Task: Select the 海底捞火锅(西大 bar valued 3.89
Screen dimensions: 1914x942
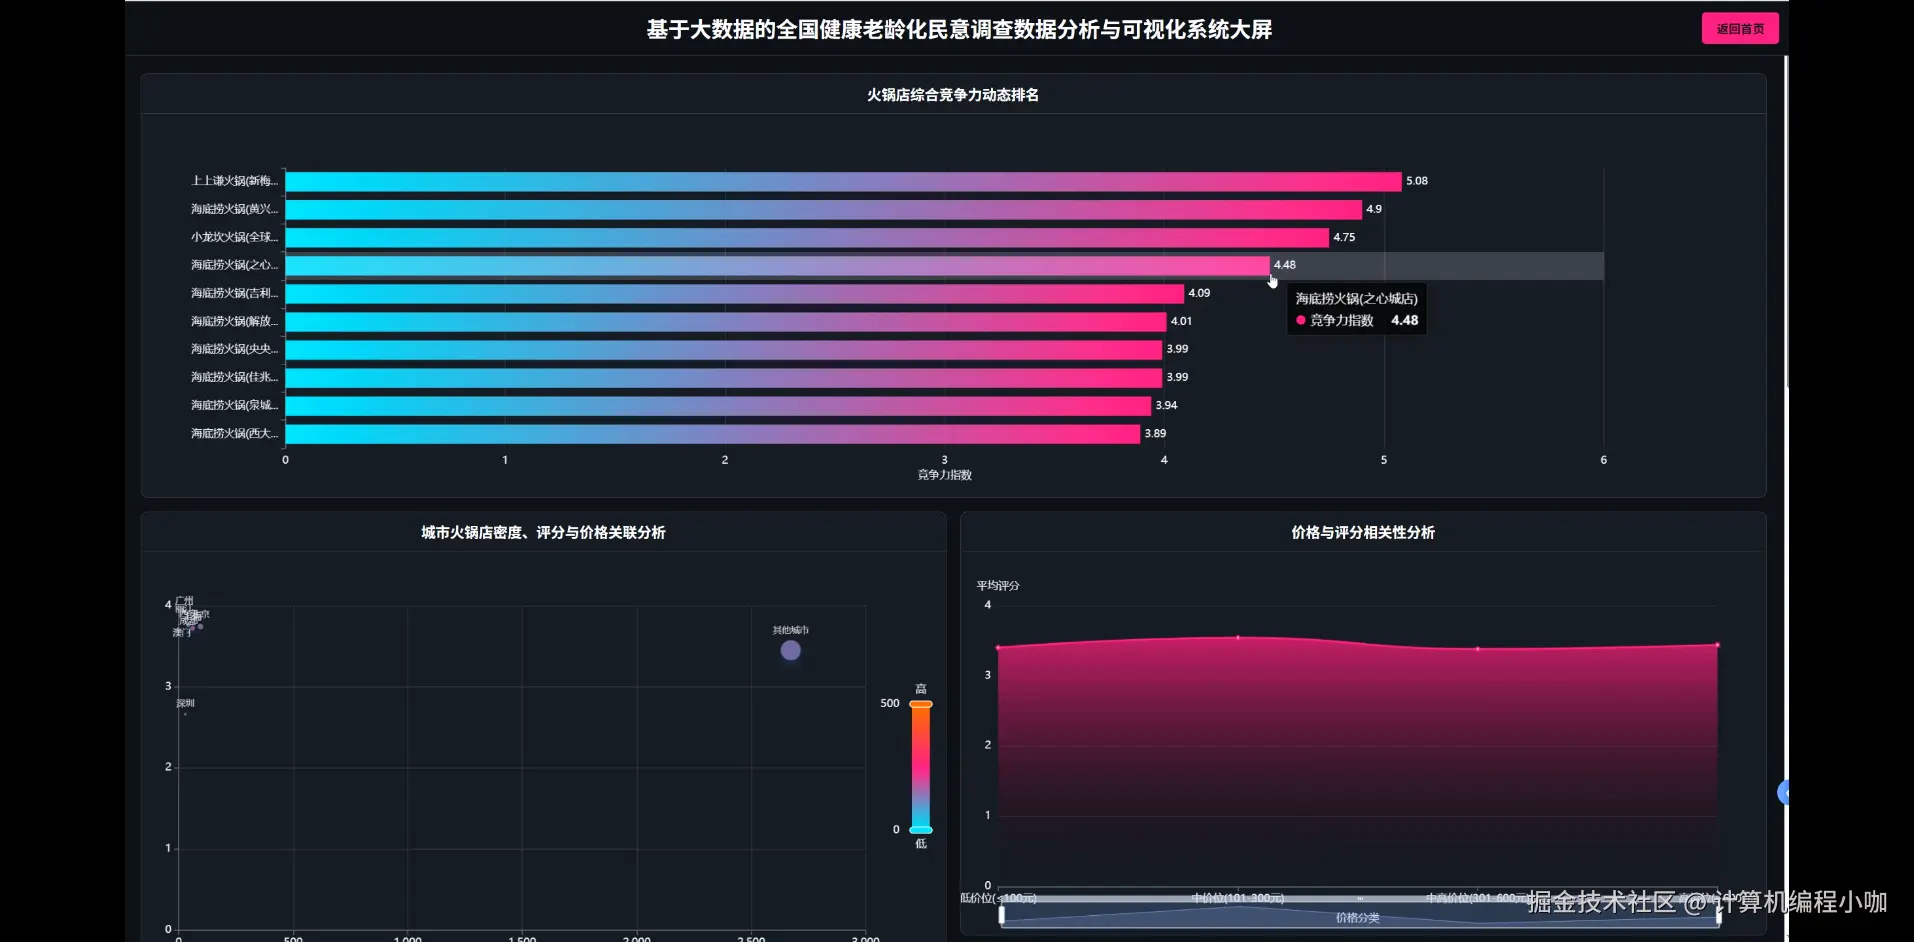Action: tap(713, 433)
